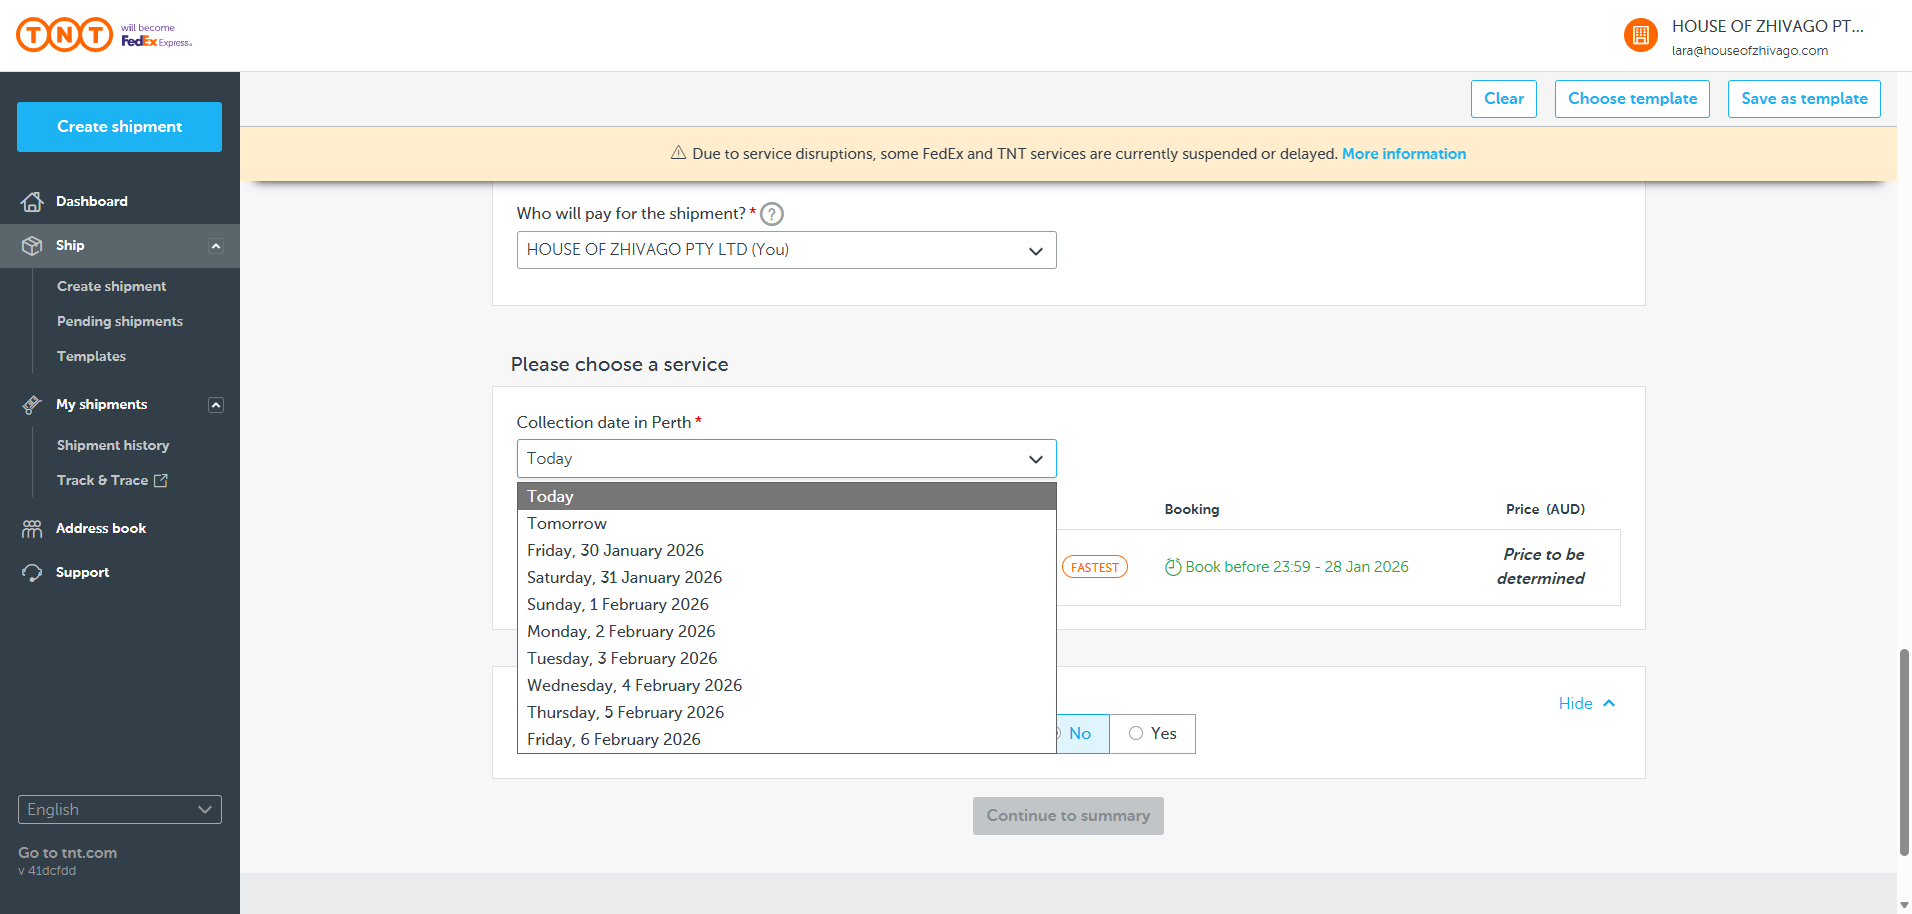This screenshot has width=1912, height=914.
Task: Click the TNT logo in header
Action: pos(65,35)
